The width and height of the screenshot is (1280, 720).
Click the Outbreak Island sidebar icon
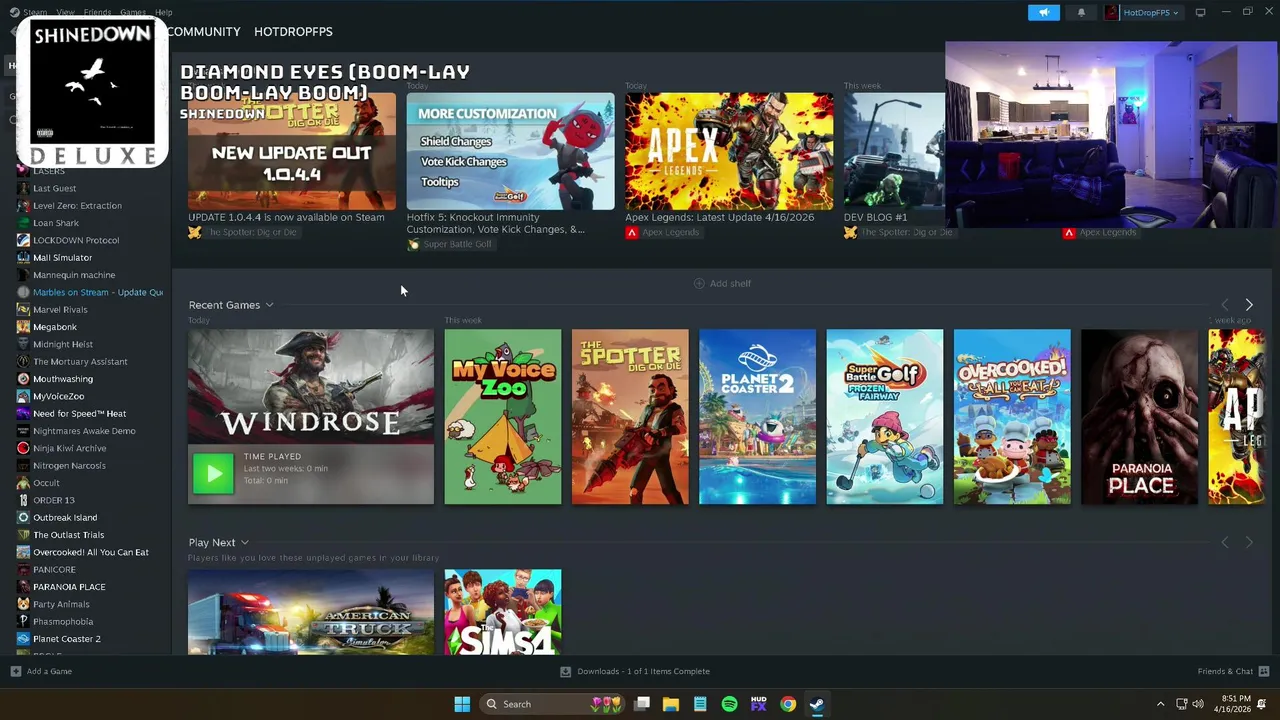(23, 517)
